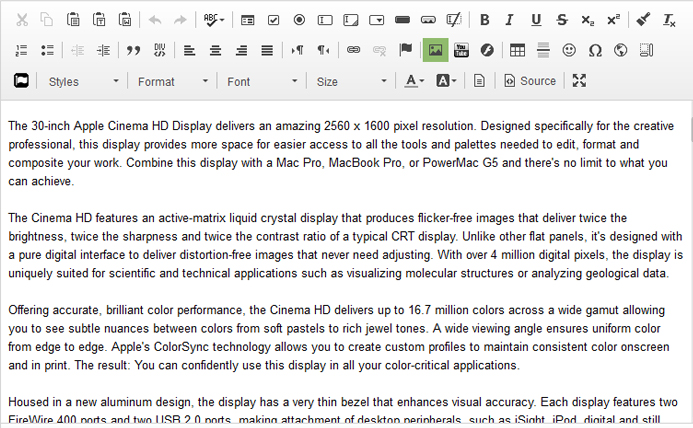Insert a Selection Field dropdown element
This screenshot has height=428, width=693.
pos(377,20)
